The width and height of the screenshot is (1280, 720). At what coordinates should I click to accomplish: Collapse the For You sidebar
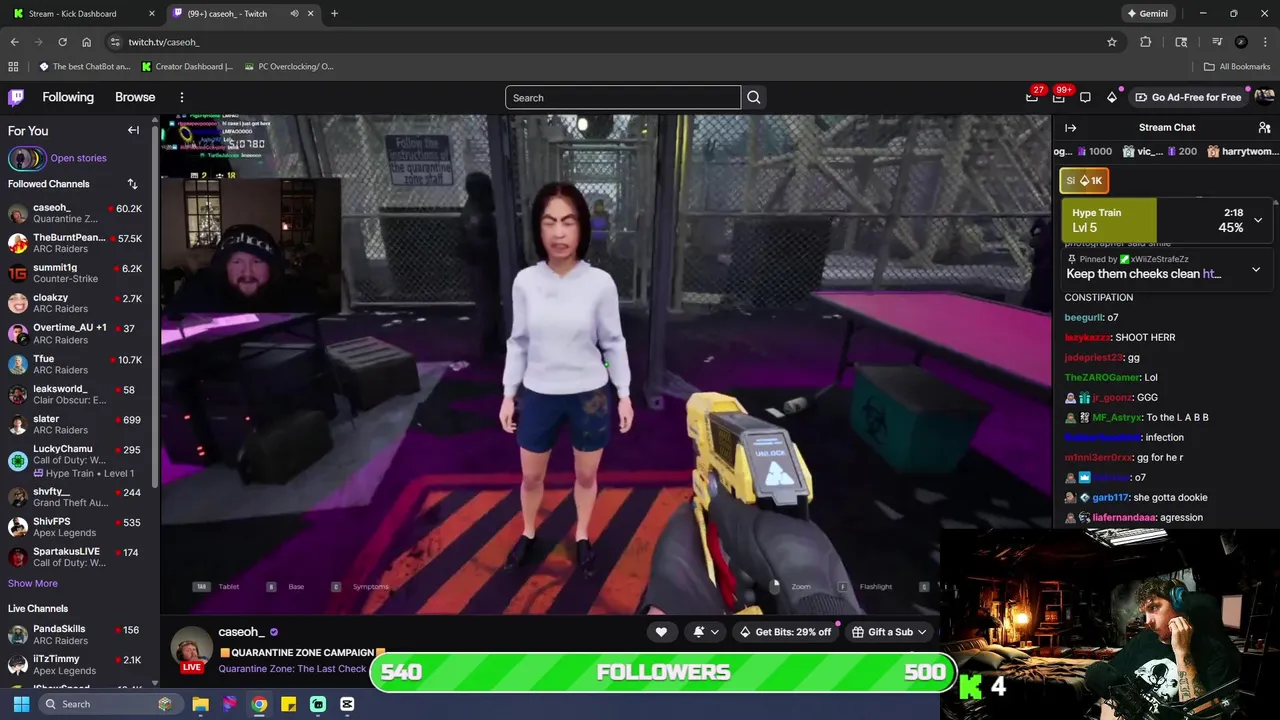pyautogui.click(x=133, y=130)
